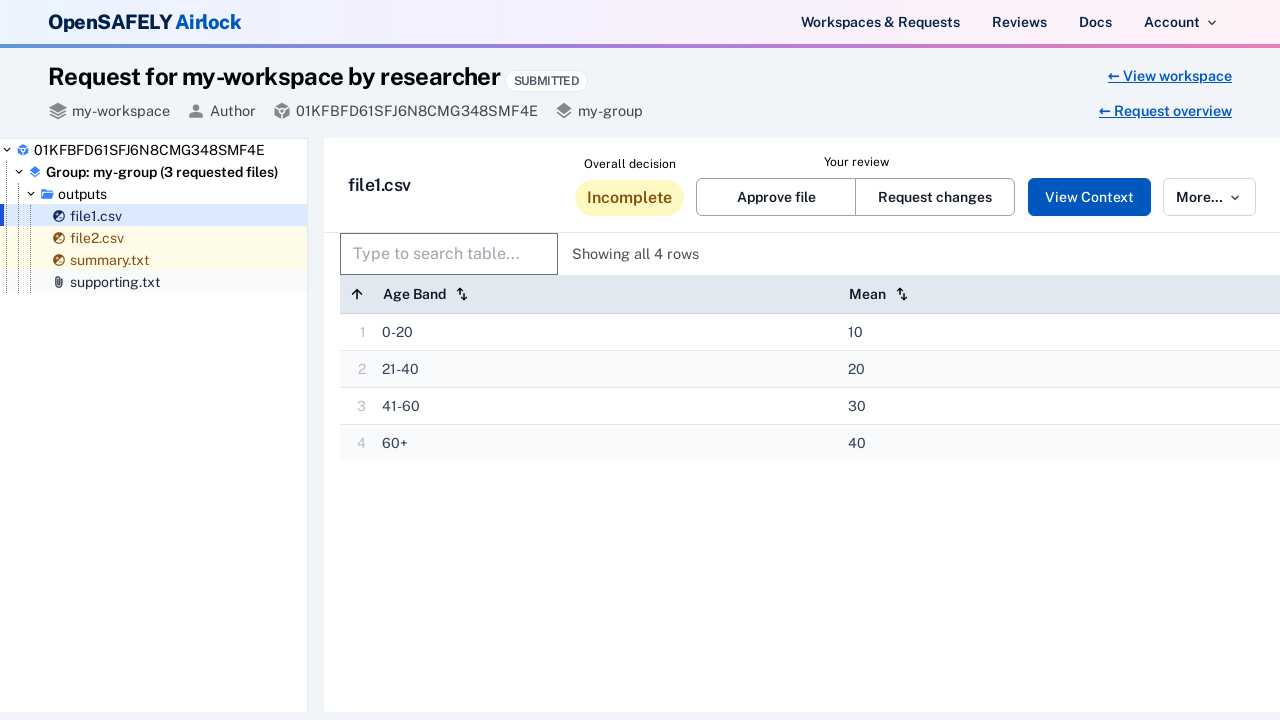Viewport: 1280px width, 720px height.
Task: Click the sort icon next to Mean column
Action: [901, 294]
